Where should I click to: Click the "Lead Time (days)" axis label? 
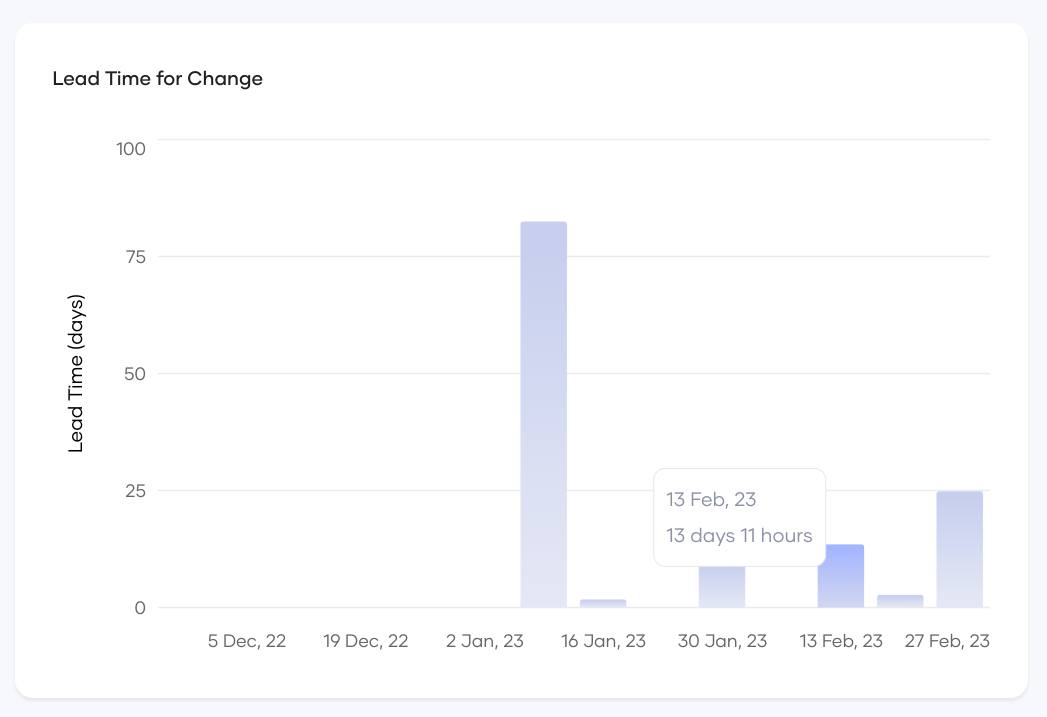[x=76, y=374]
